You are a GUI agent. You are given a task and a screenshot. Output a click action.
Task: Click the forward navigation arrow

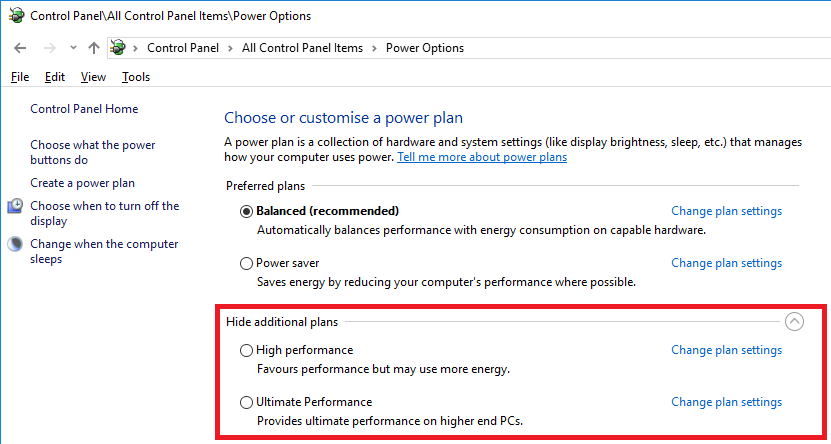coord(49,48)
